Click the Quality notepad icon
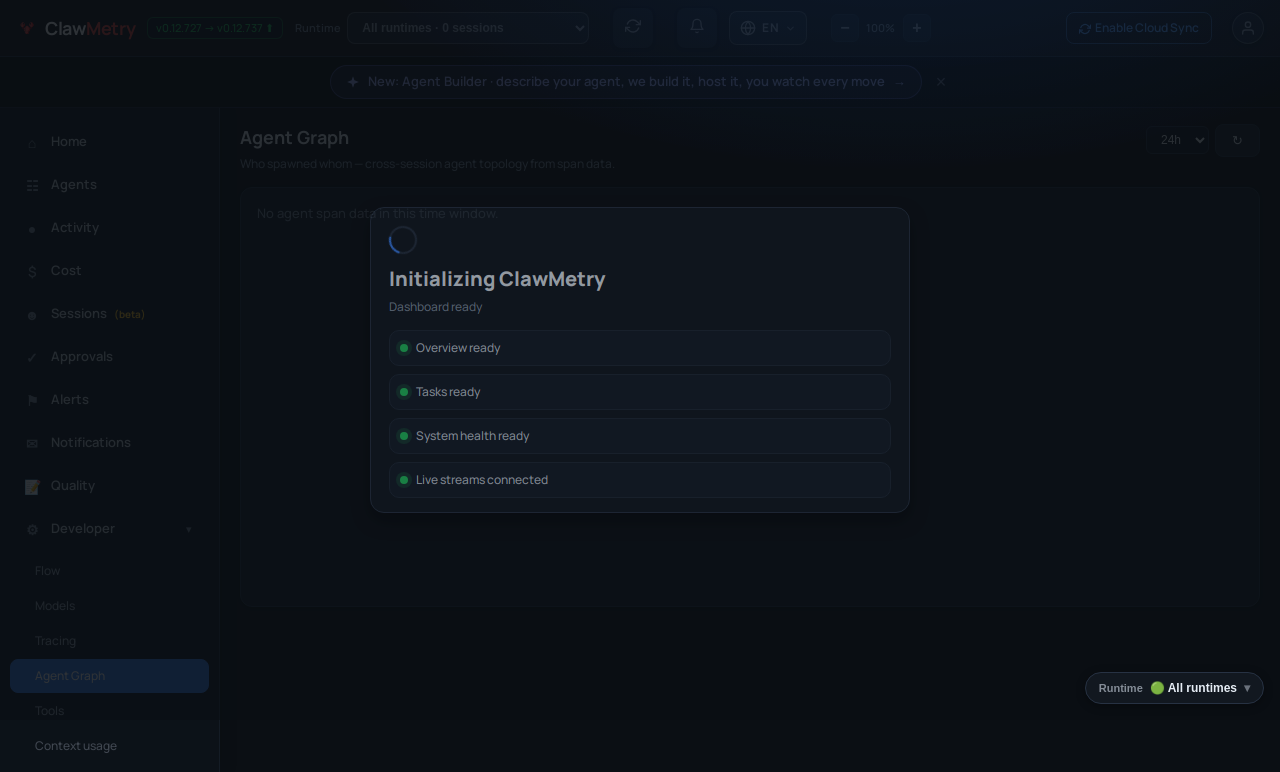1280x772 pixels. click(32, 486)
